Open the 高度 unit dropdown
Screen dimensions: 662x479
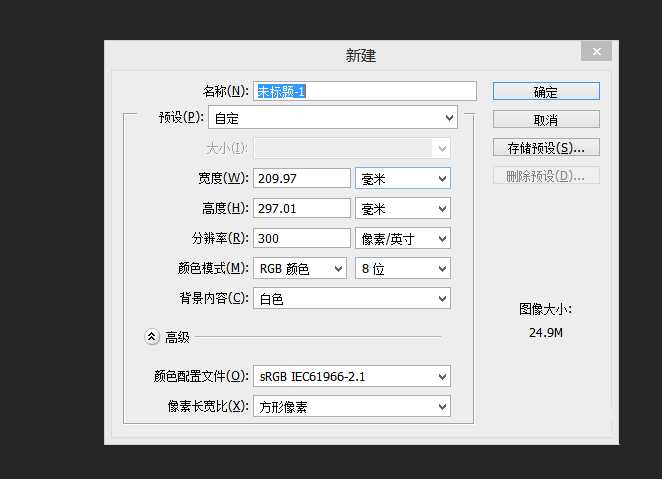point(403,208)
